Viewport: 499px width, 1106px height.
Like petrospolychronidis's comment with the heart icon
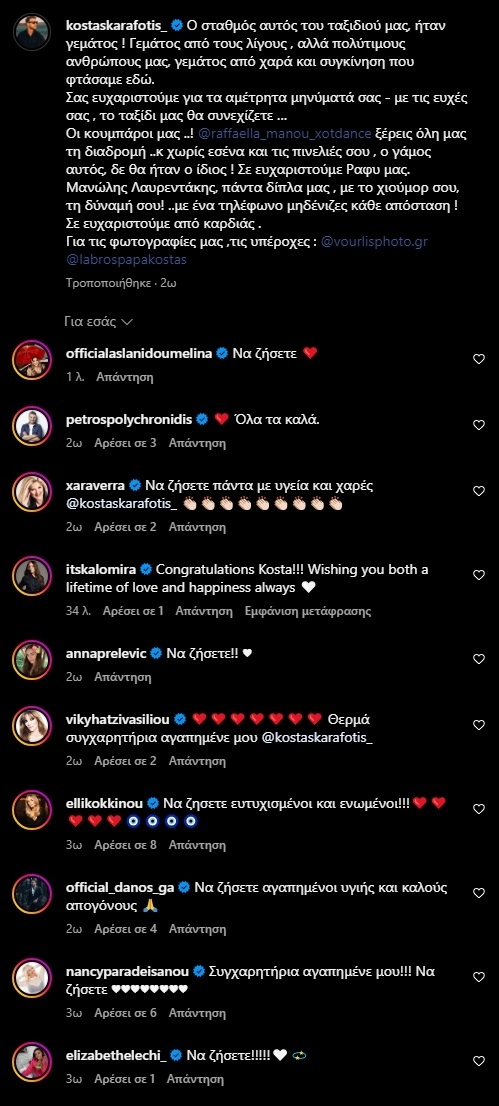pyautogui.click(x=479, y=425)
